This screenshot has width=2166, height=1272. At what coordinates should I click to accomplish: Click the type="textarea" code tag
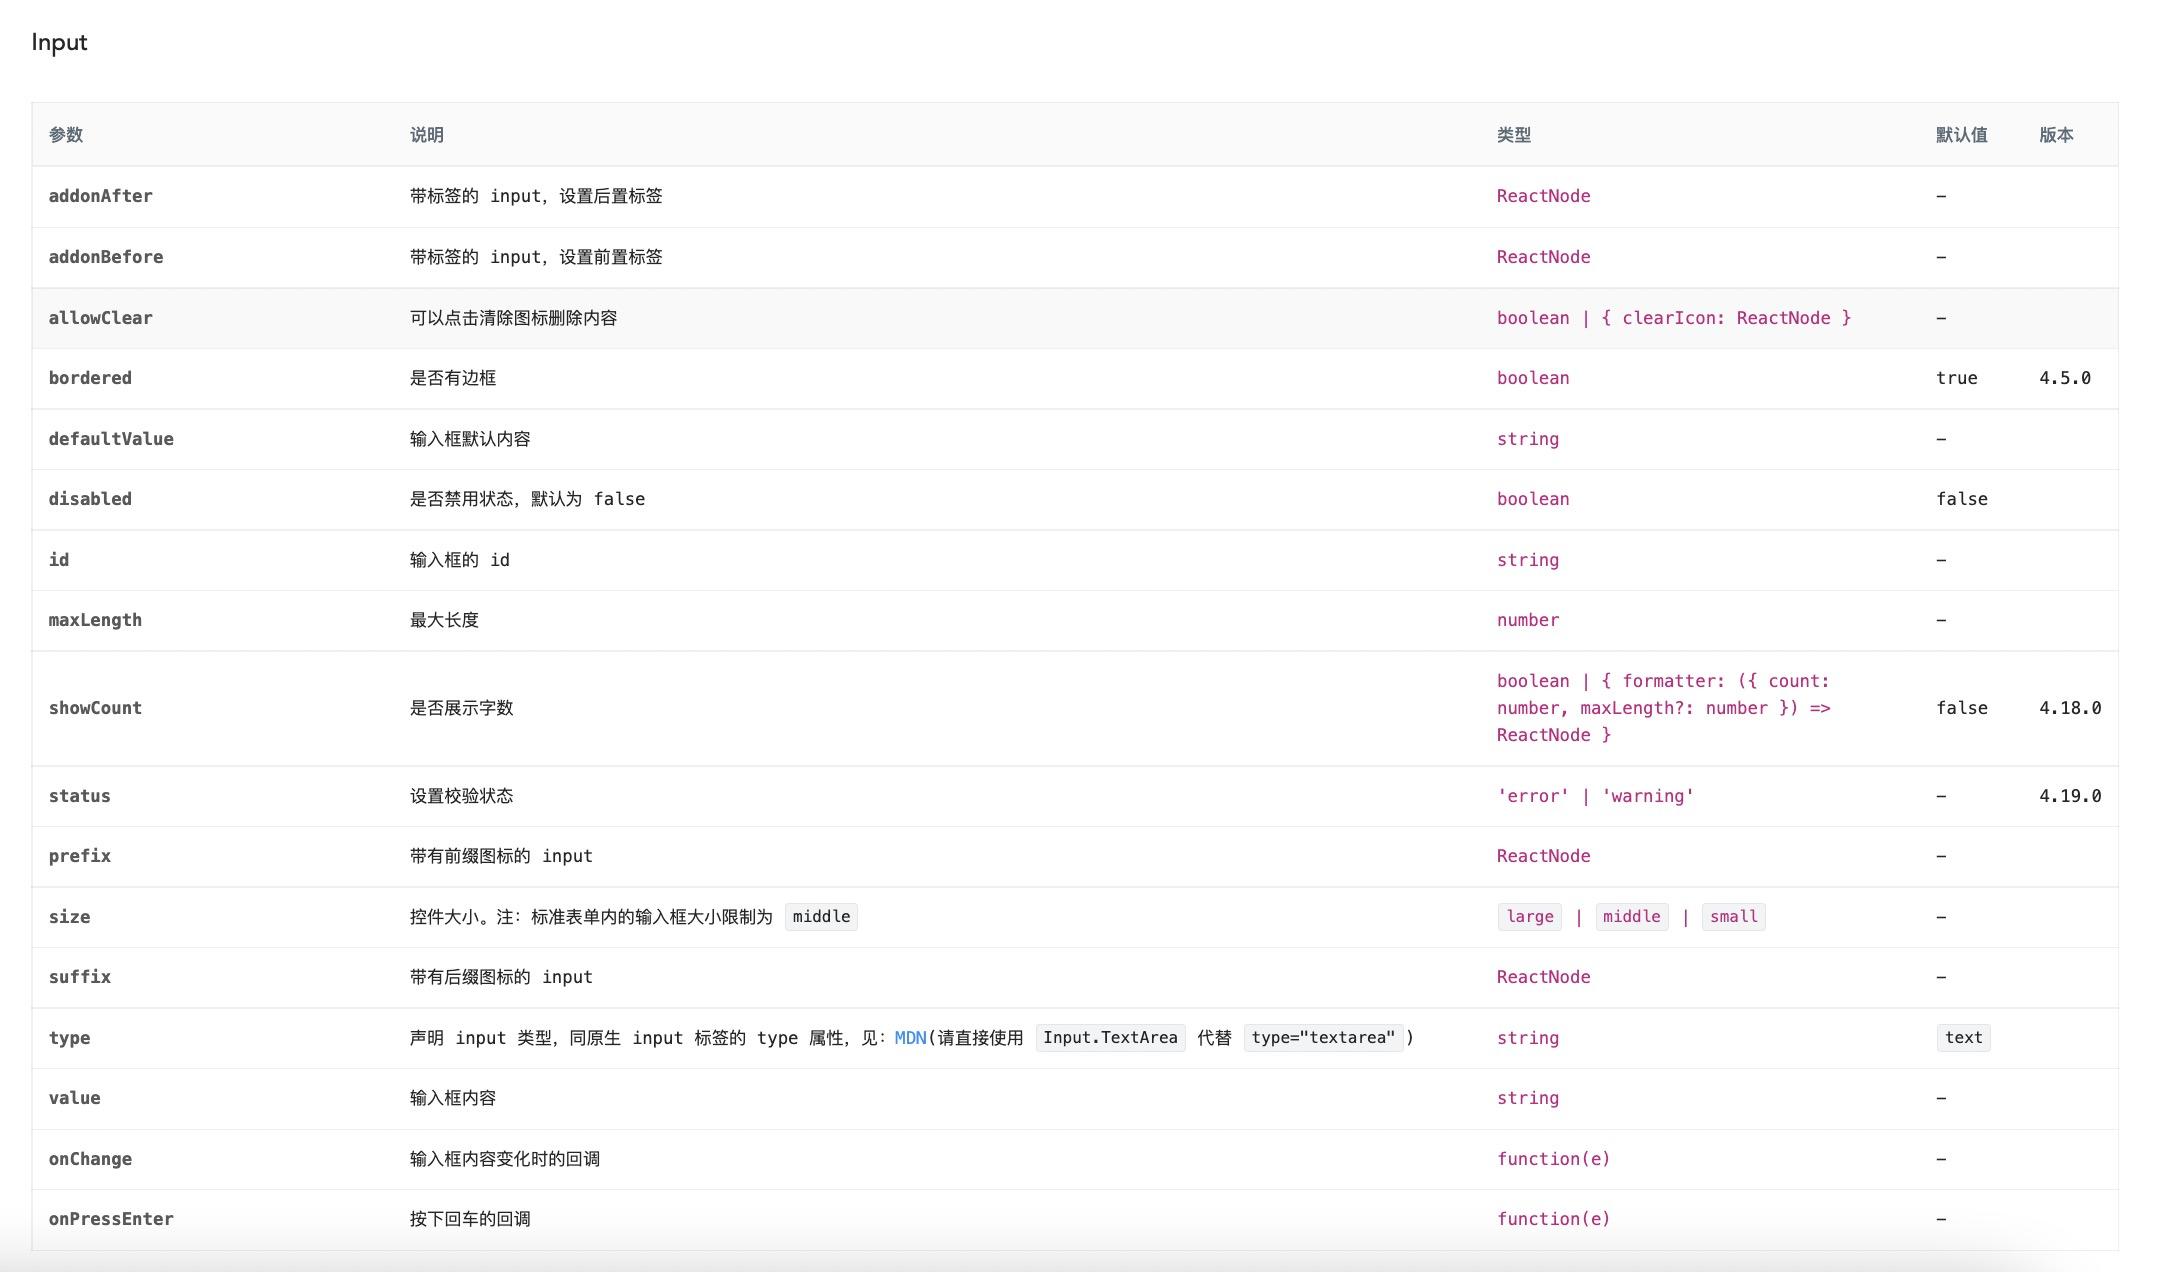(x=1322, y=1038)
